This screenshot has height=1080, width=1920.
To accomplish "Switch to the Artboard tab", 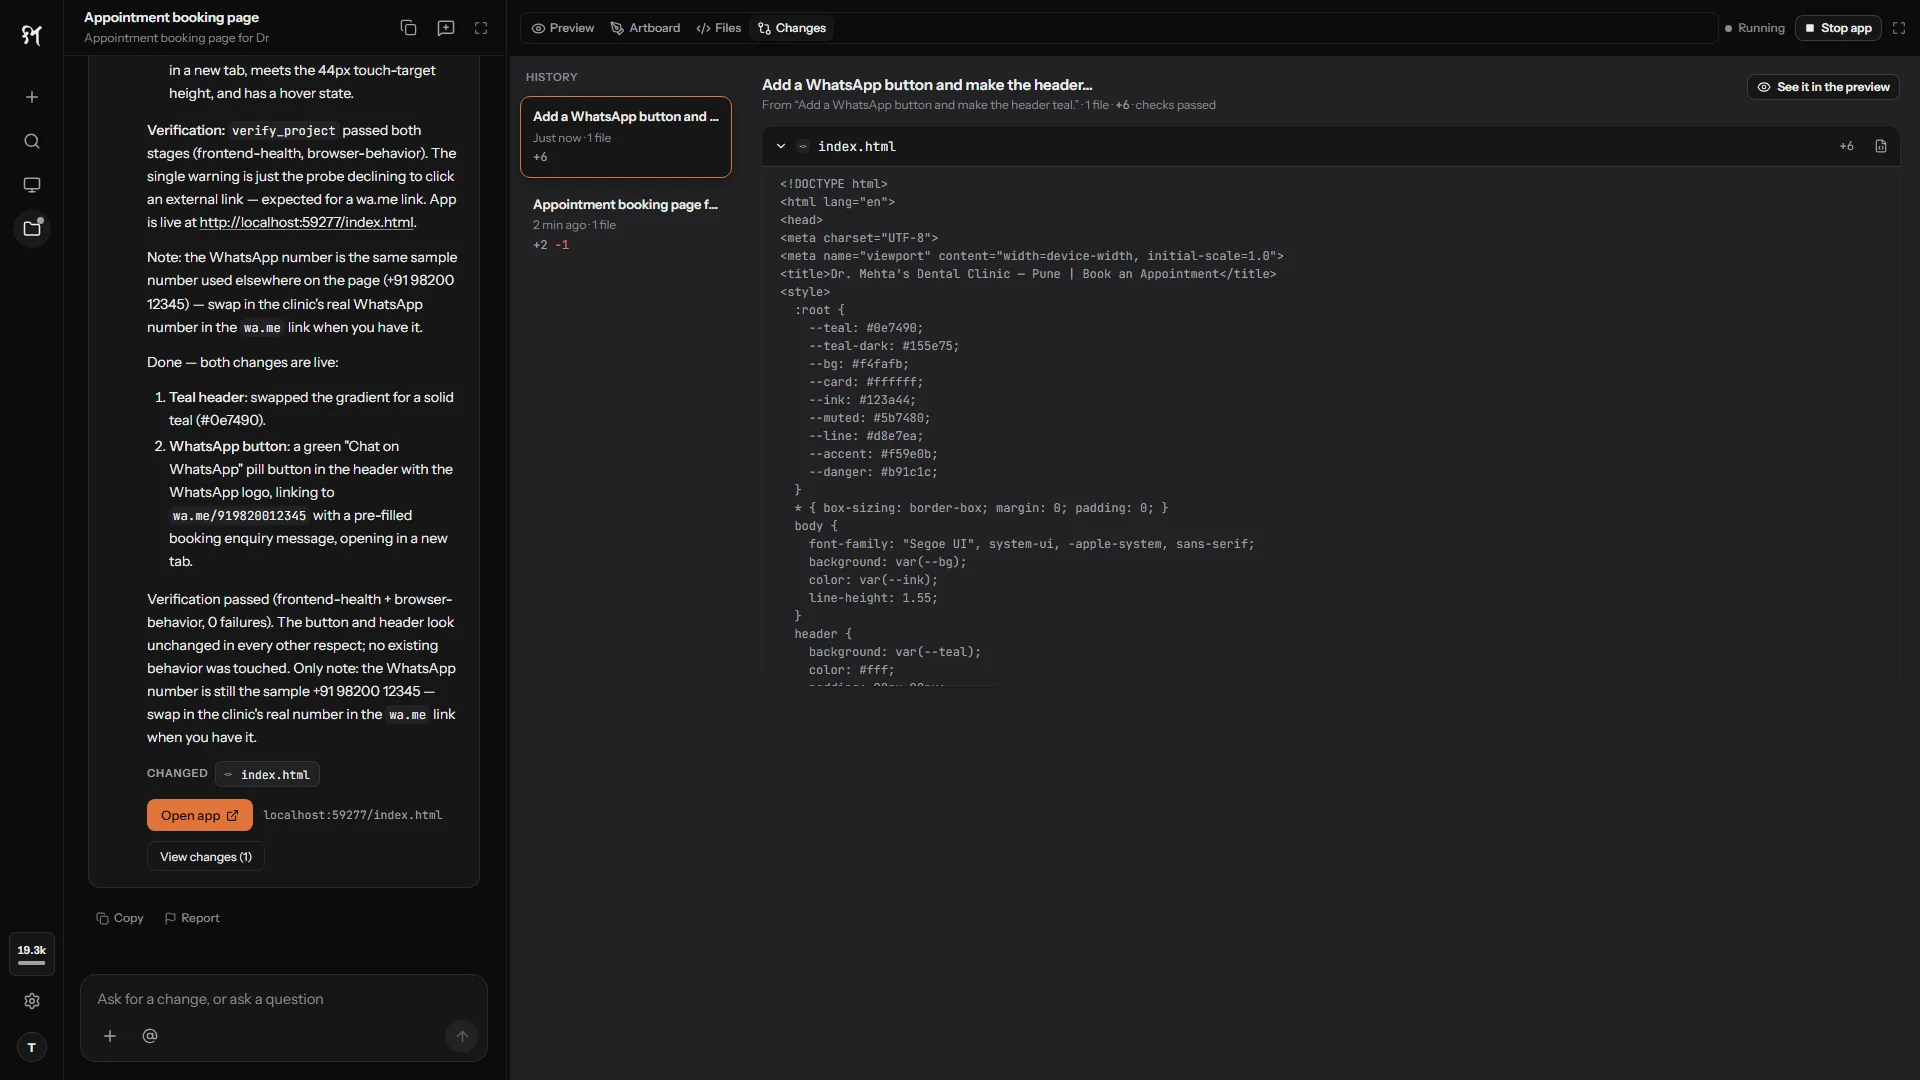I will click(x=645, y=28).
